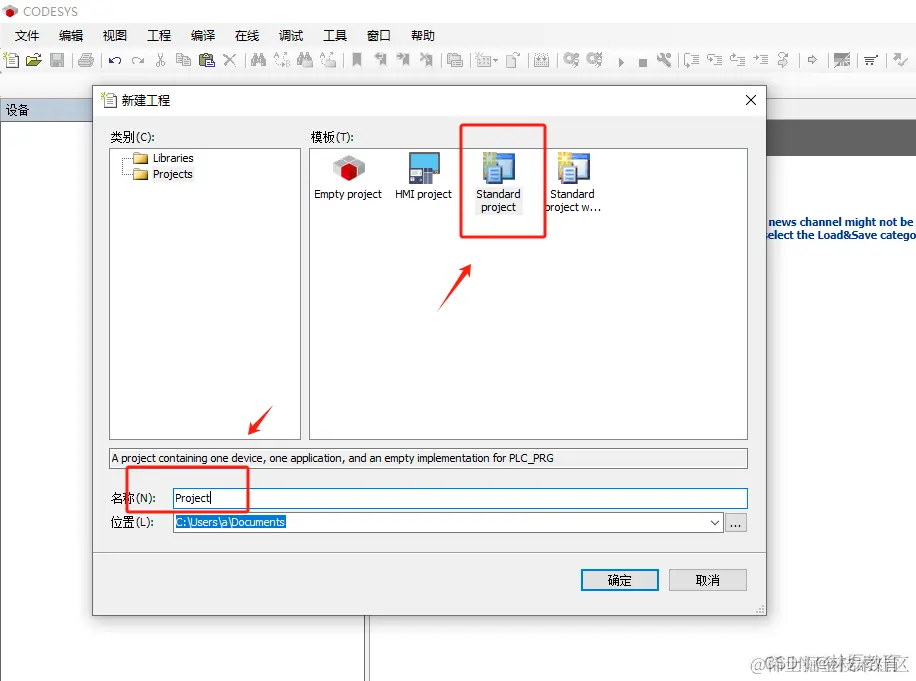Click the shopping cart store icon
This screenshot has height=681, width=916.
[x=871, y=60]
